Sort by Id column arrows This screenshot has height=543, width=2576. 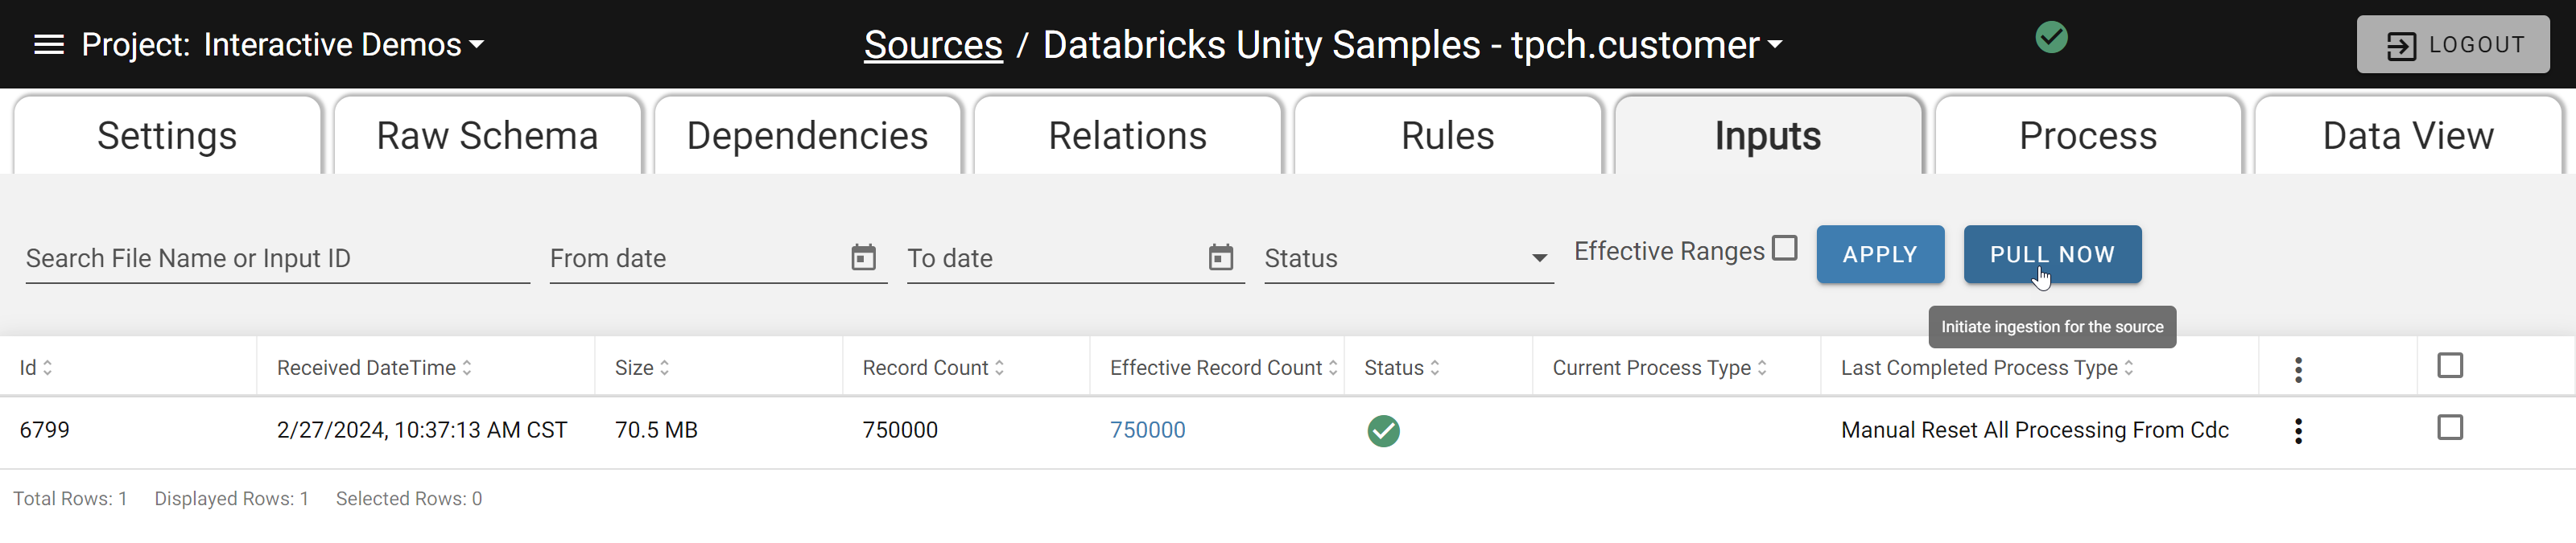(47, 368)
